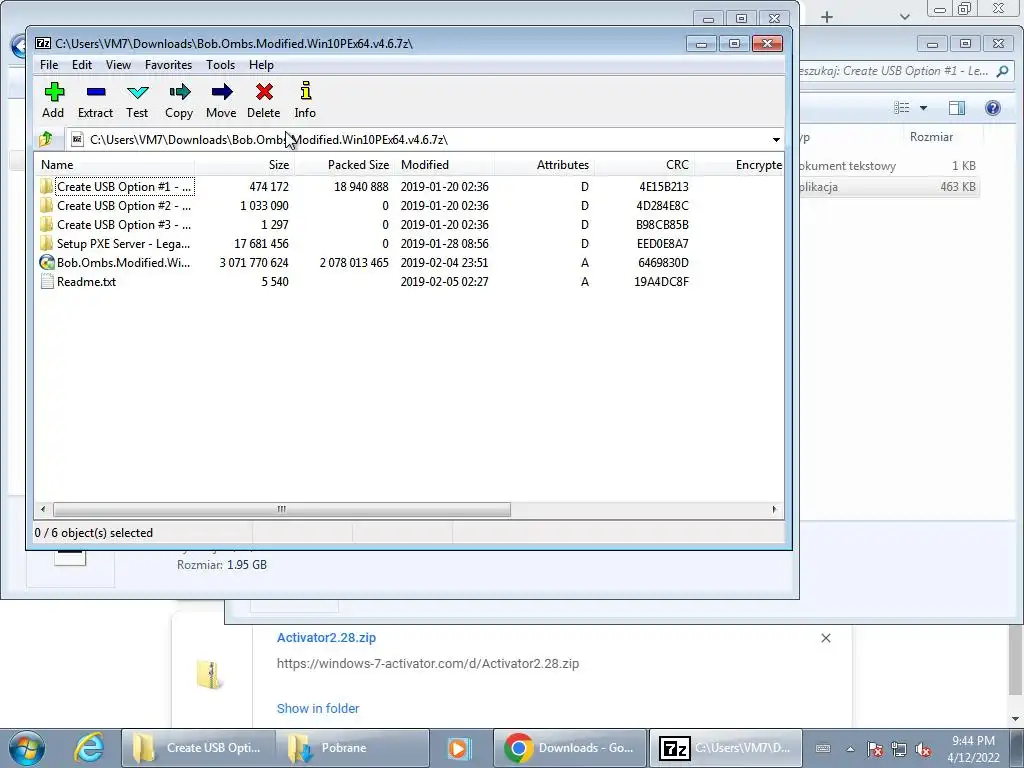This screenshot has height=768, width=1024.
Task: Launch Internet Explorer from taskbar
Action: click(x=89, y=747)
